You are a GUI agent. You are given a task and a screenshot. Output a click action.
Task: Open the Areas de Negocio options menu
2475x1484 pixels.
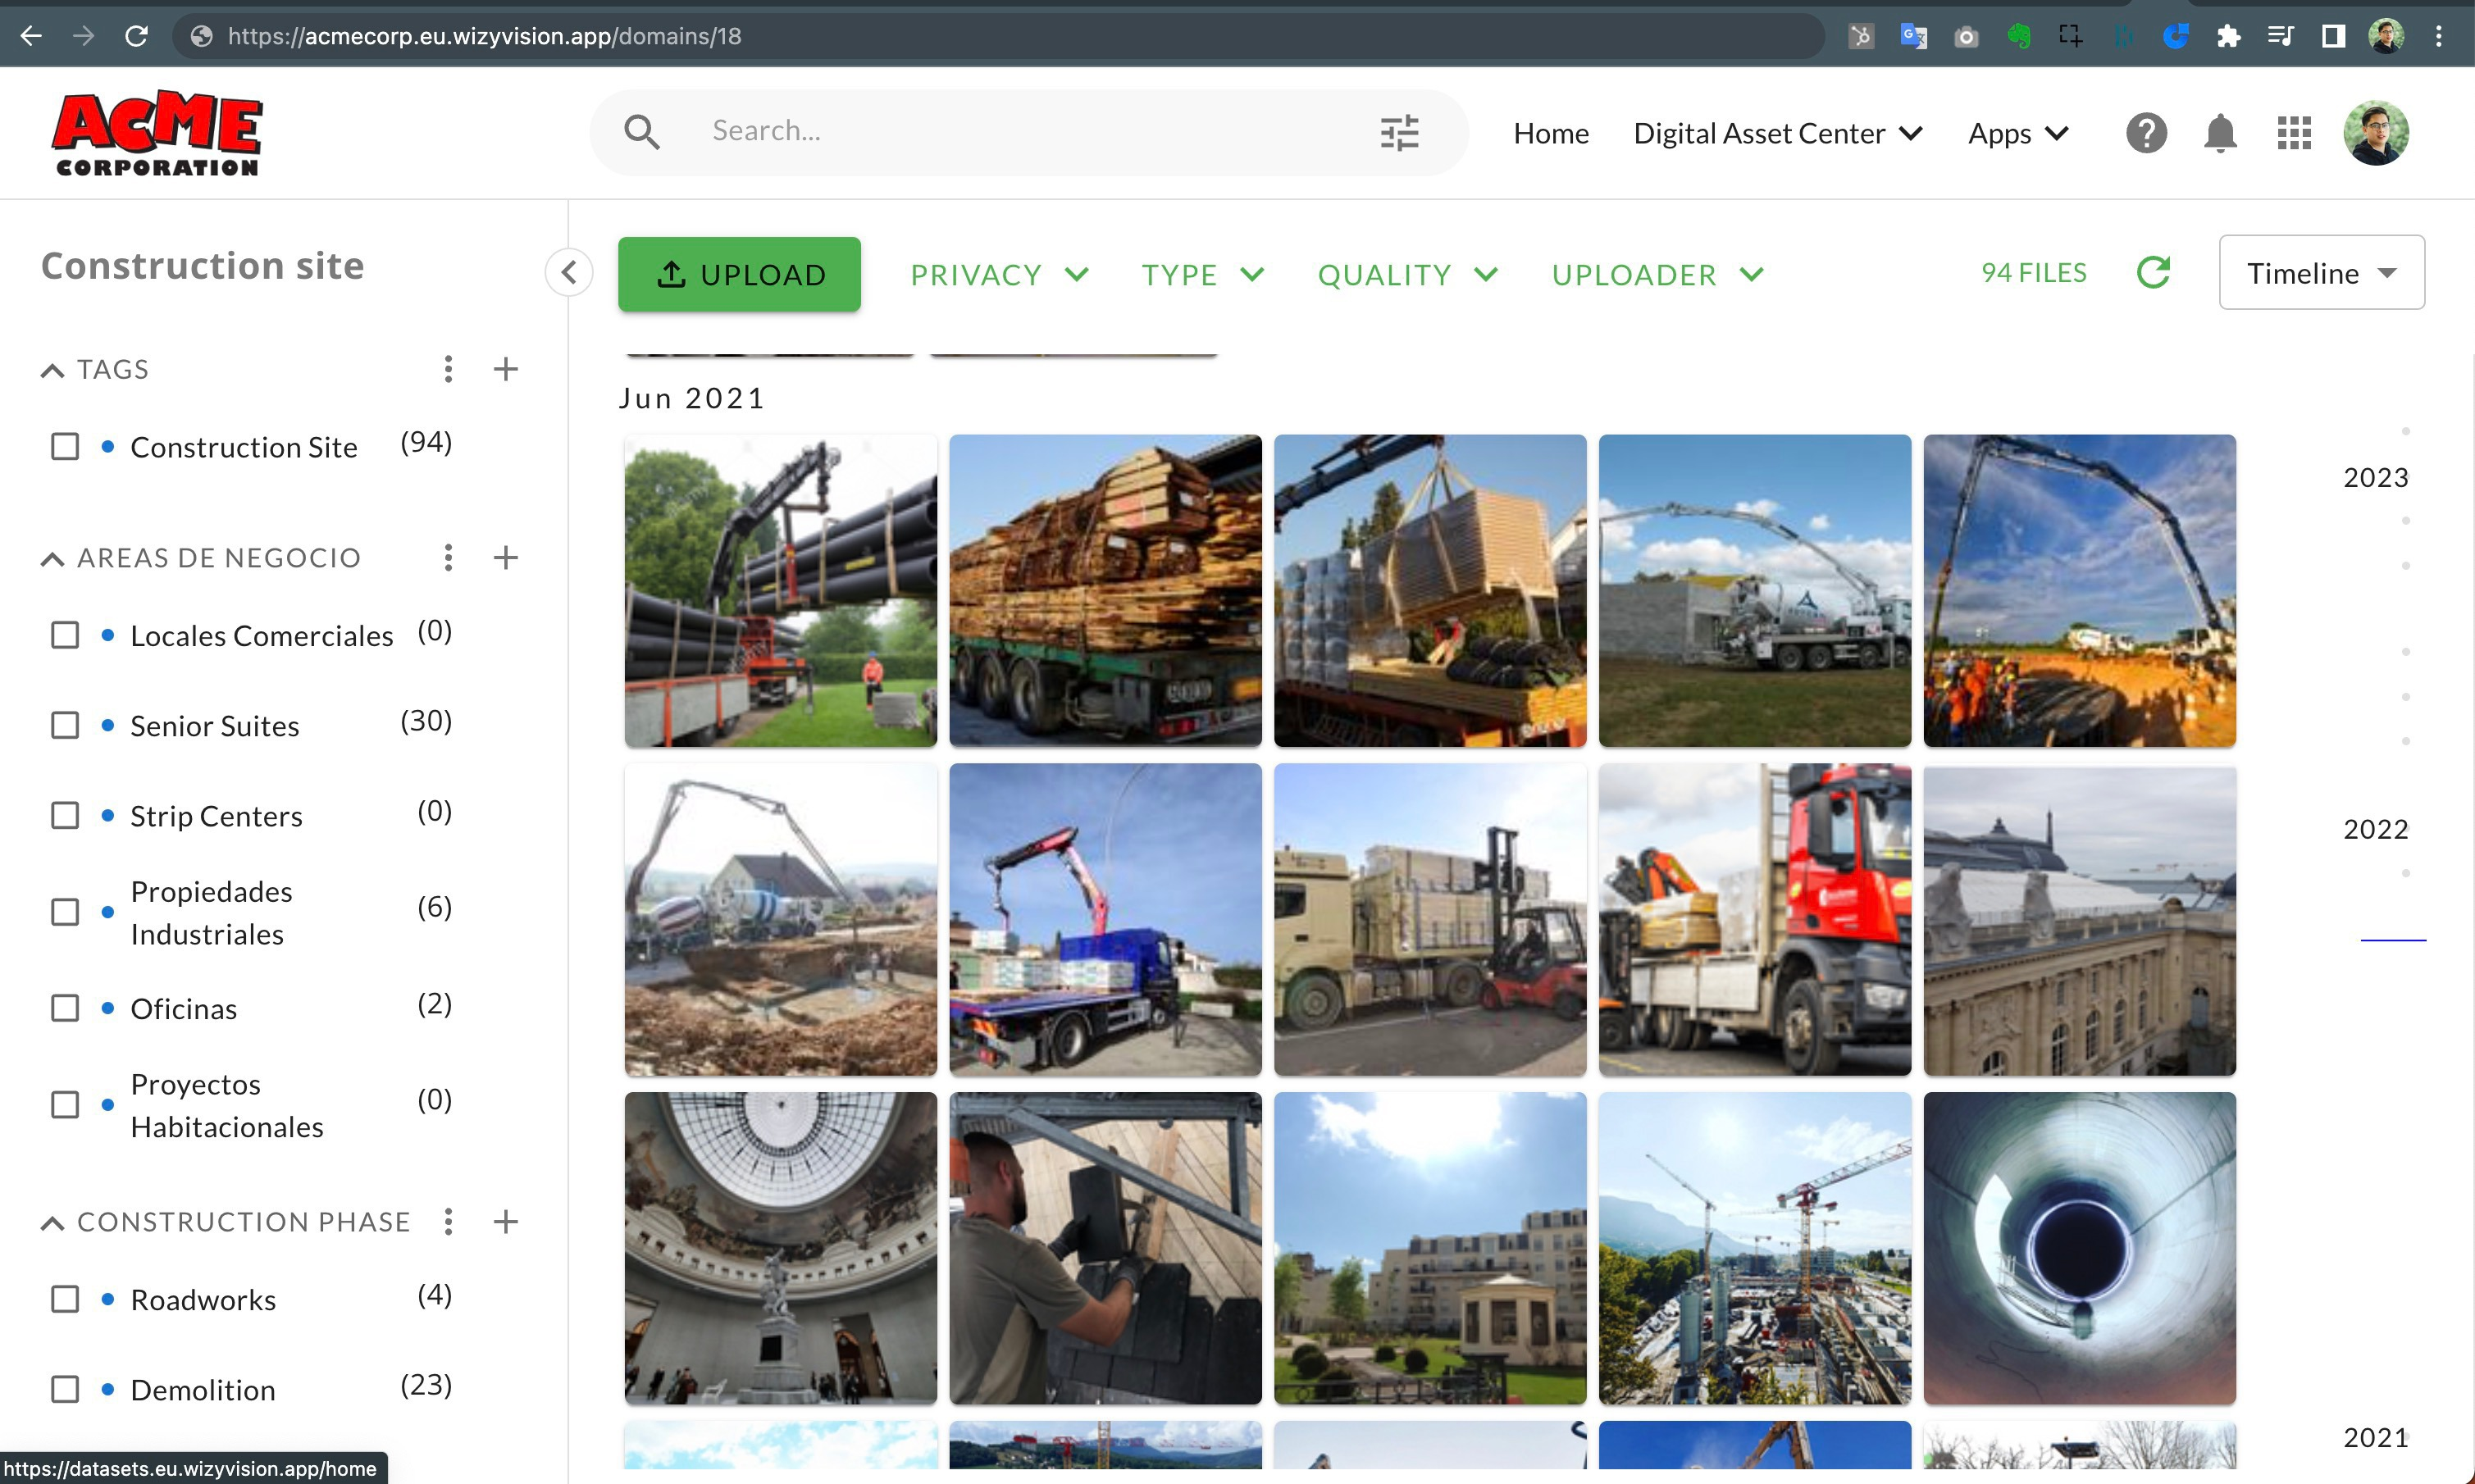tap(448, 557)
